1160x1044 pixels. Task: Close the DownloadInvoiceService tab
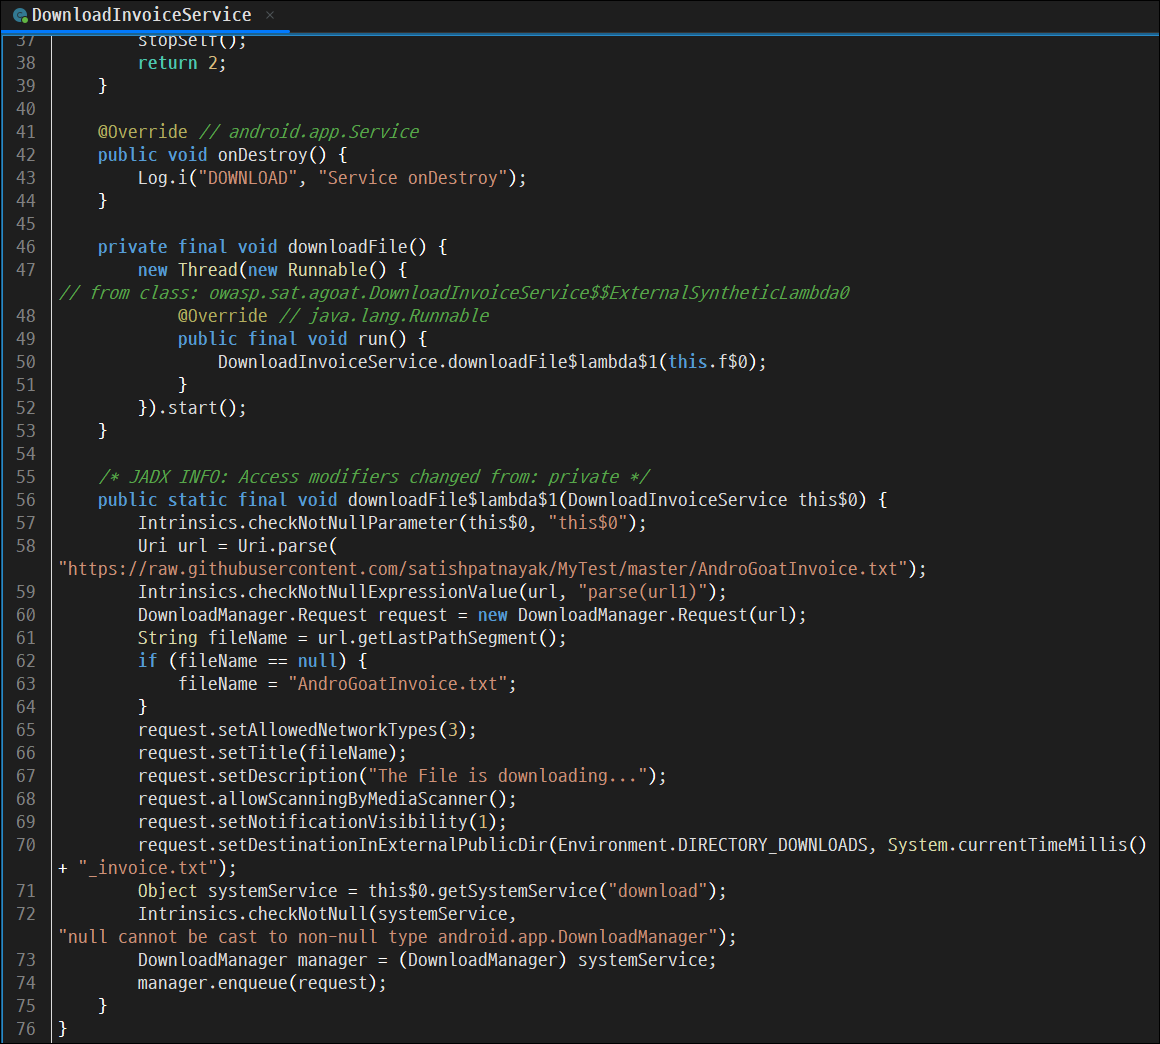270,15
